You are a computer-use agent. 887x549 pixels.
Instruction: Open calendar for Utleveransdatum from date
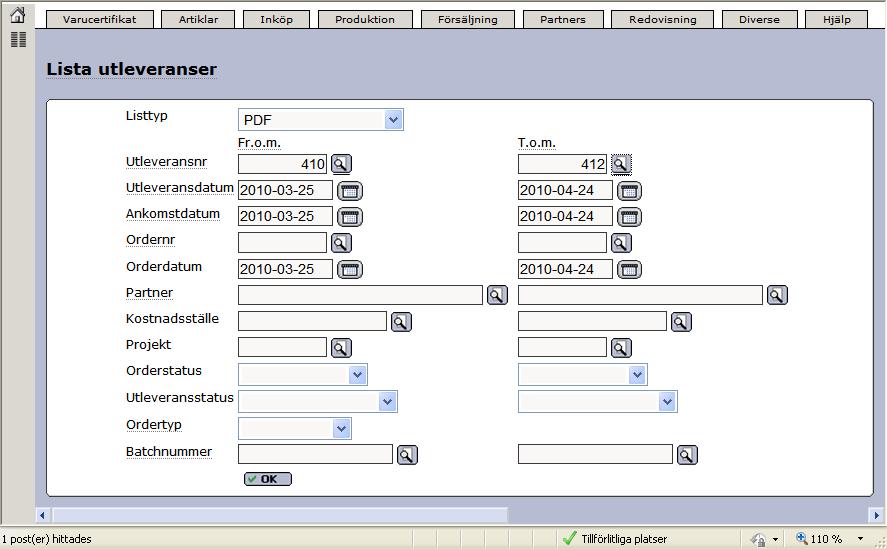pyautogui.click(x=350, y=191)
